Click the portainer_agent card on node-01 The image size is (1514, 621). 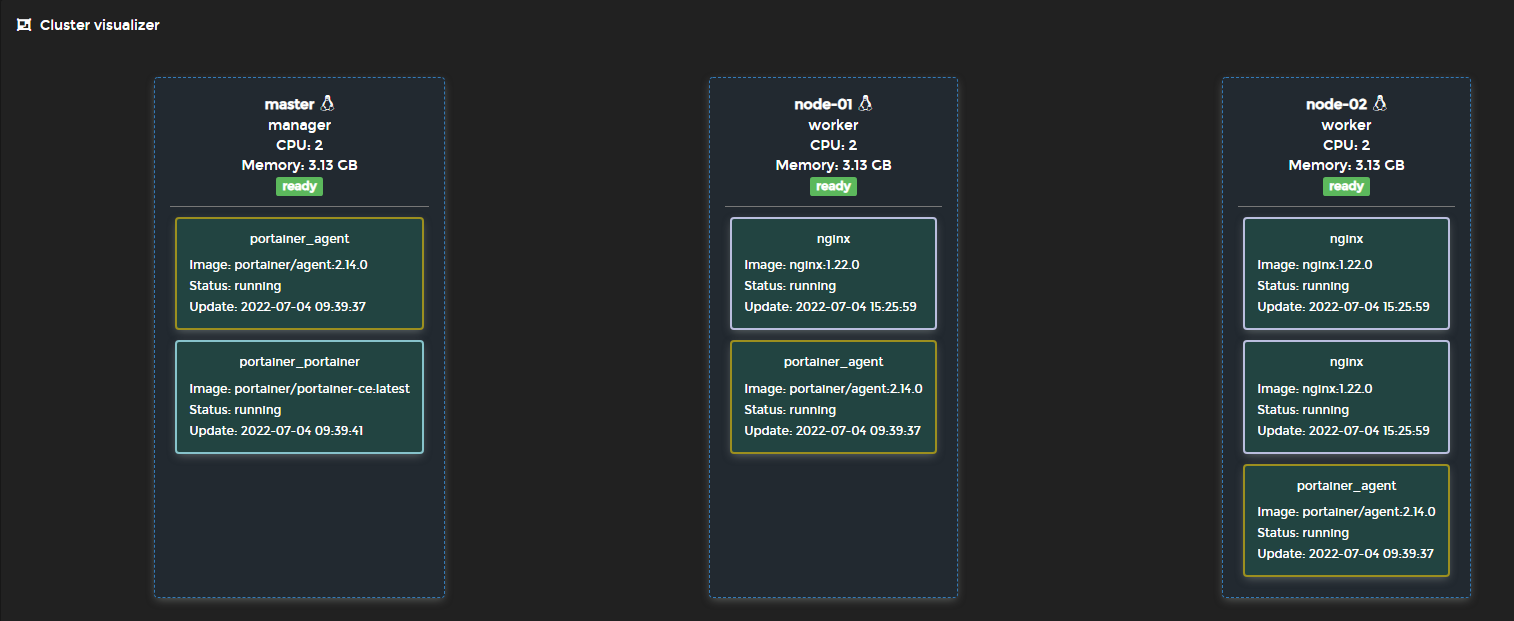(833, 396)
